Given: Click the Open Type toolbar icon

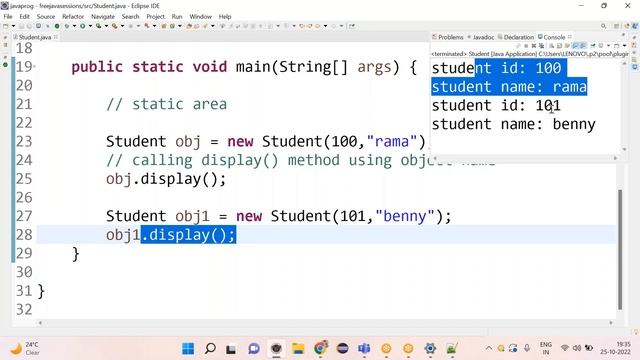Looking at the screenshot, I should (x=189, y=26).
